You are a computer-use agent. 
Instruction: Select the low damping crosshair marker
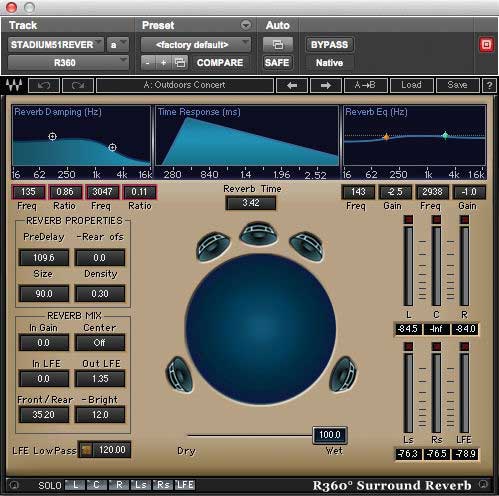tap(52, 136)
